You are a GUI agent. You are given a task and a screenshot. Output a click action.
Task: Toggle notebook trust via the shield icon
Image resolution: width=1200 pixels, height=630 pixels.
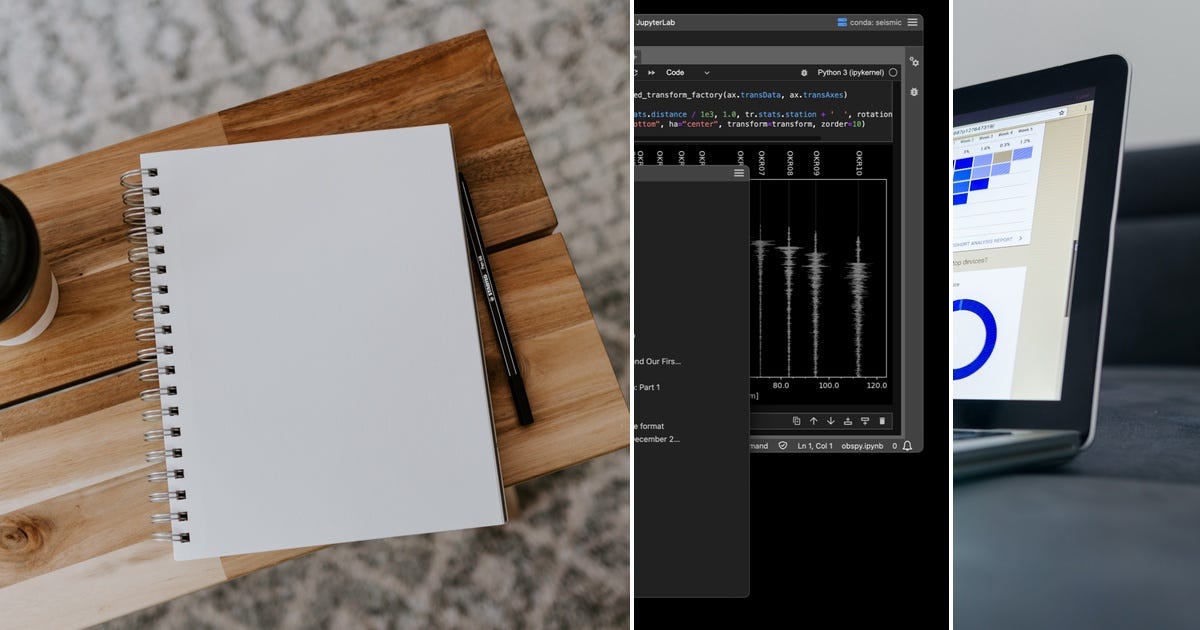(x=783, y=444)
